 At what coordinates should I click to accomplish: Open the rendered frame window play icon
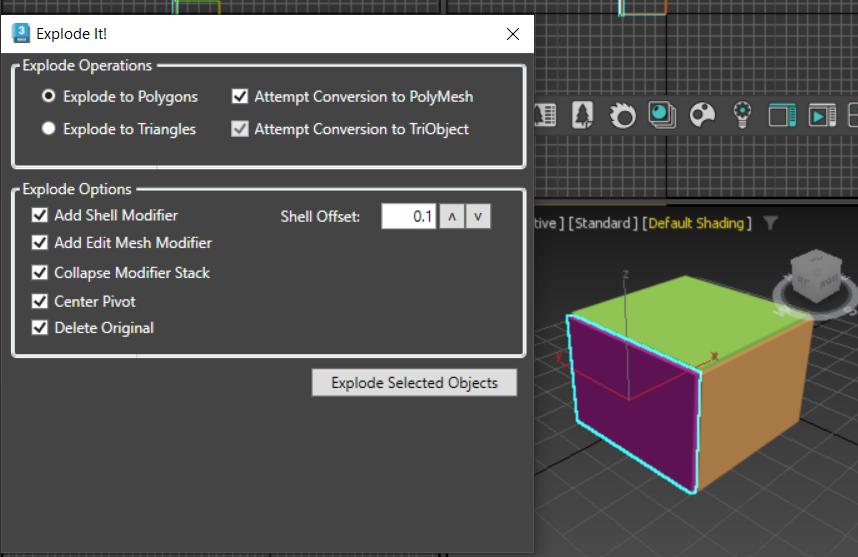(822, 116)
